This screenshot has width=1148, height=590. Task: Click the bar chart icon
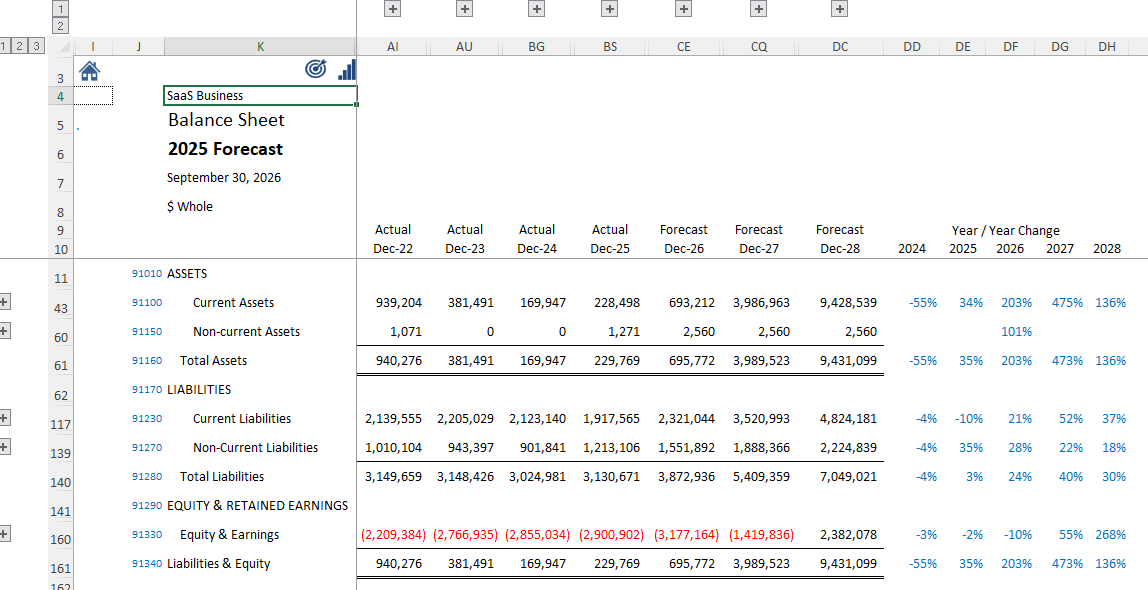[x=347, y=70]
